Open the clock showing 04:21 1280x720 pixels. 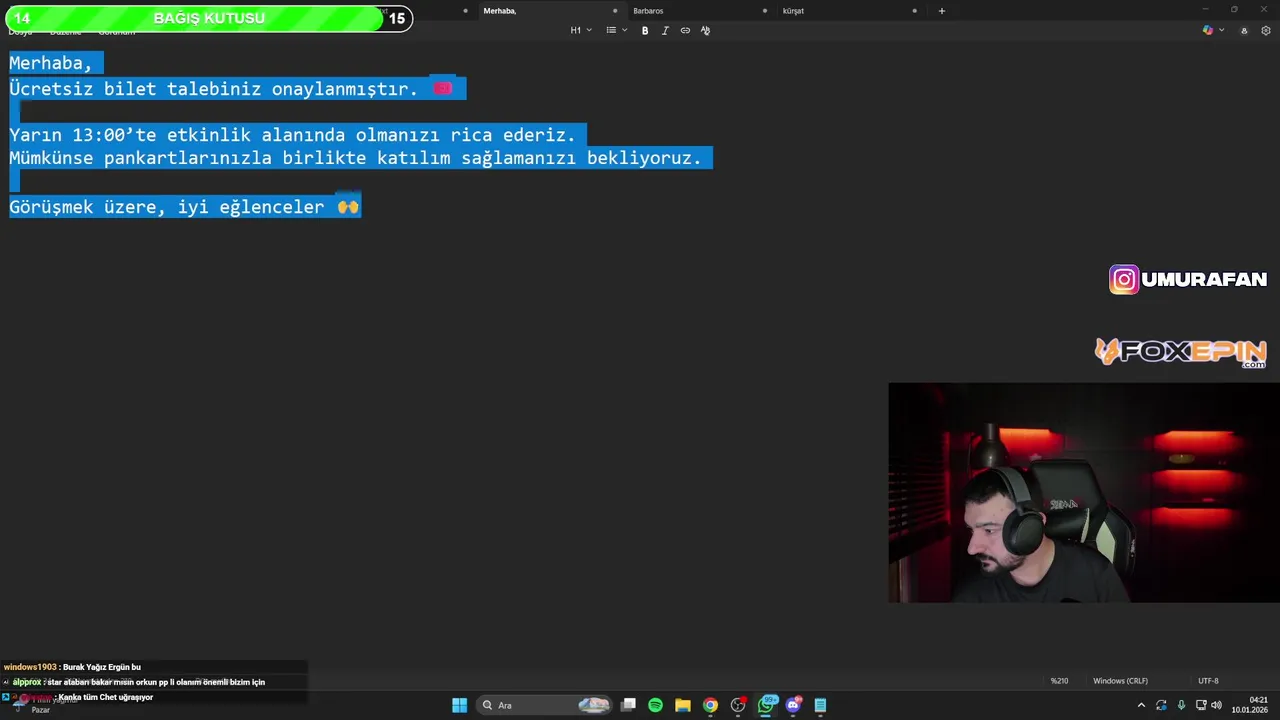pos(1249,705)
